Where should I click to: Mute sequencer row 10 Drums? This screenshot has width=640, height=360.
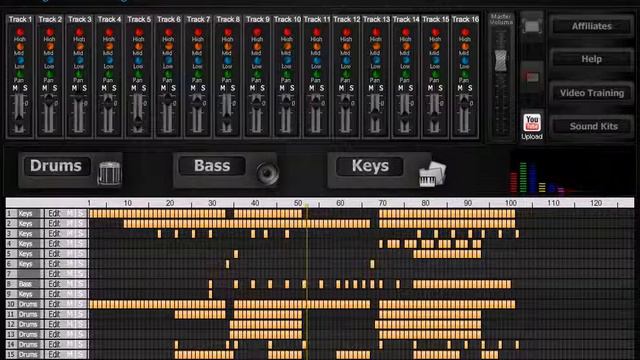[69, 304]
